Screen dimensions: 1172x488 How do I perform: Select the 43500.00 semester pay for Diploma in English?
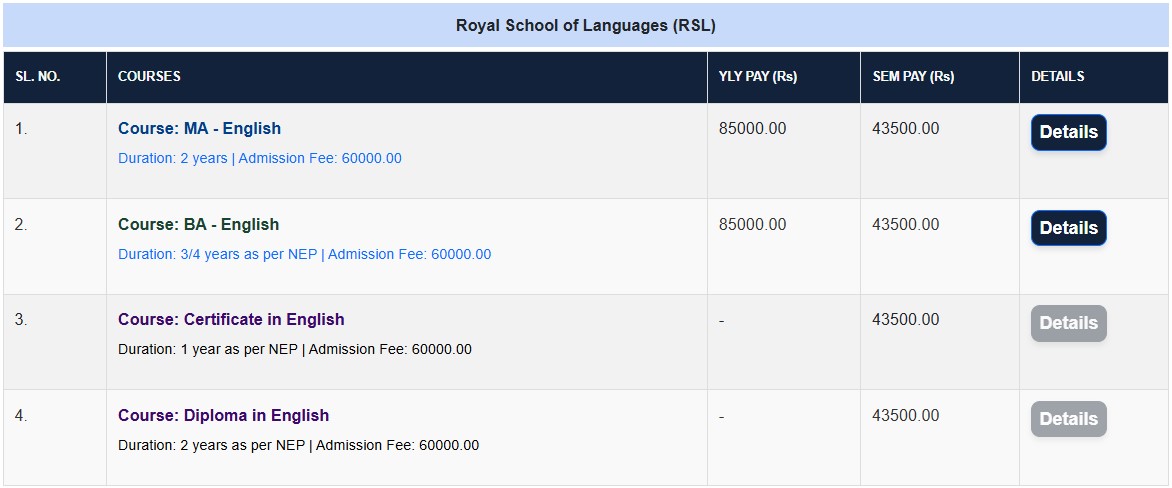pyautogui.click(x=905, y=415)
